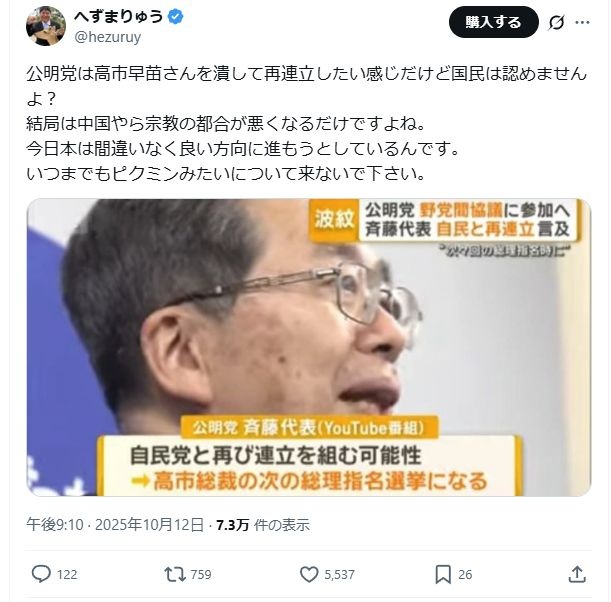Screen dimensions: 611x602
Task: Click the 122 replies count
Action: click(x=67, y=575)
